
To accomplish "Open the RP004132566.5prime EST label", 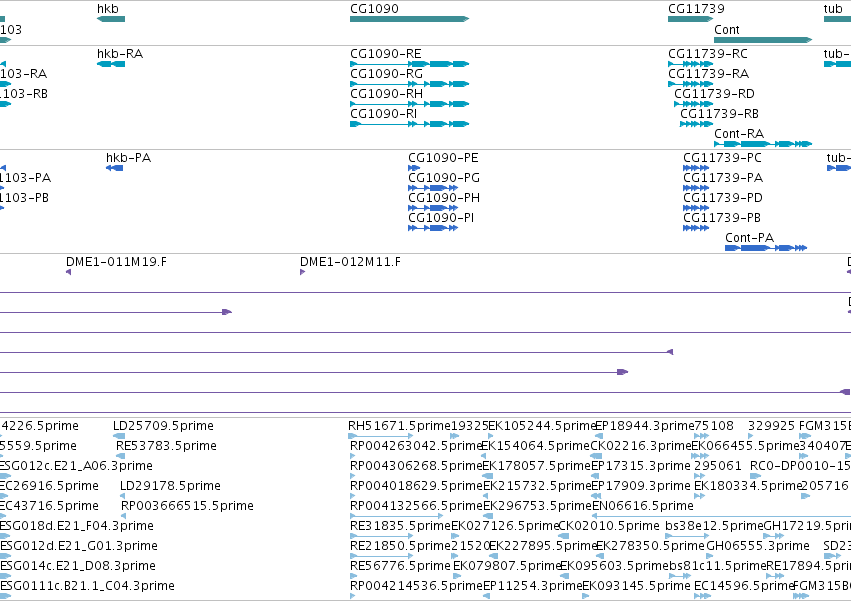I will click(416, 505).
